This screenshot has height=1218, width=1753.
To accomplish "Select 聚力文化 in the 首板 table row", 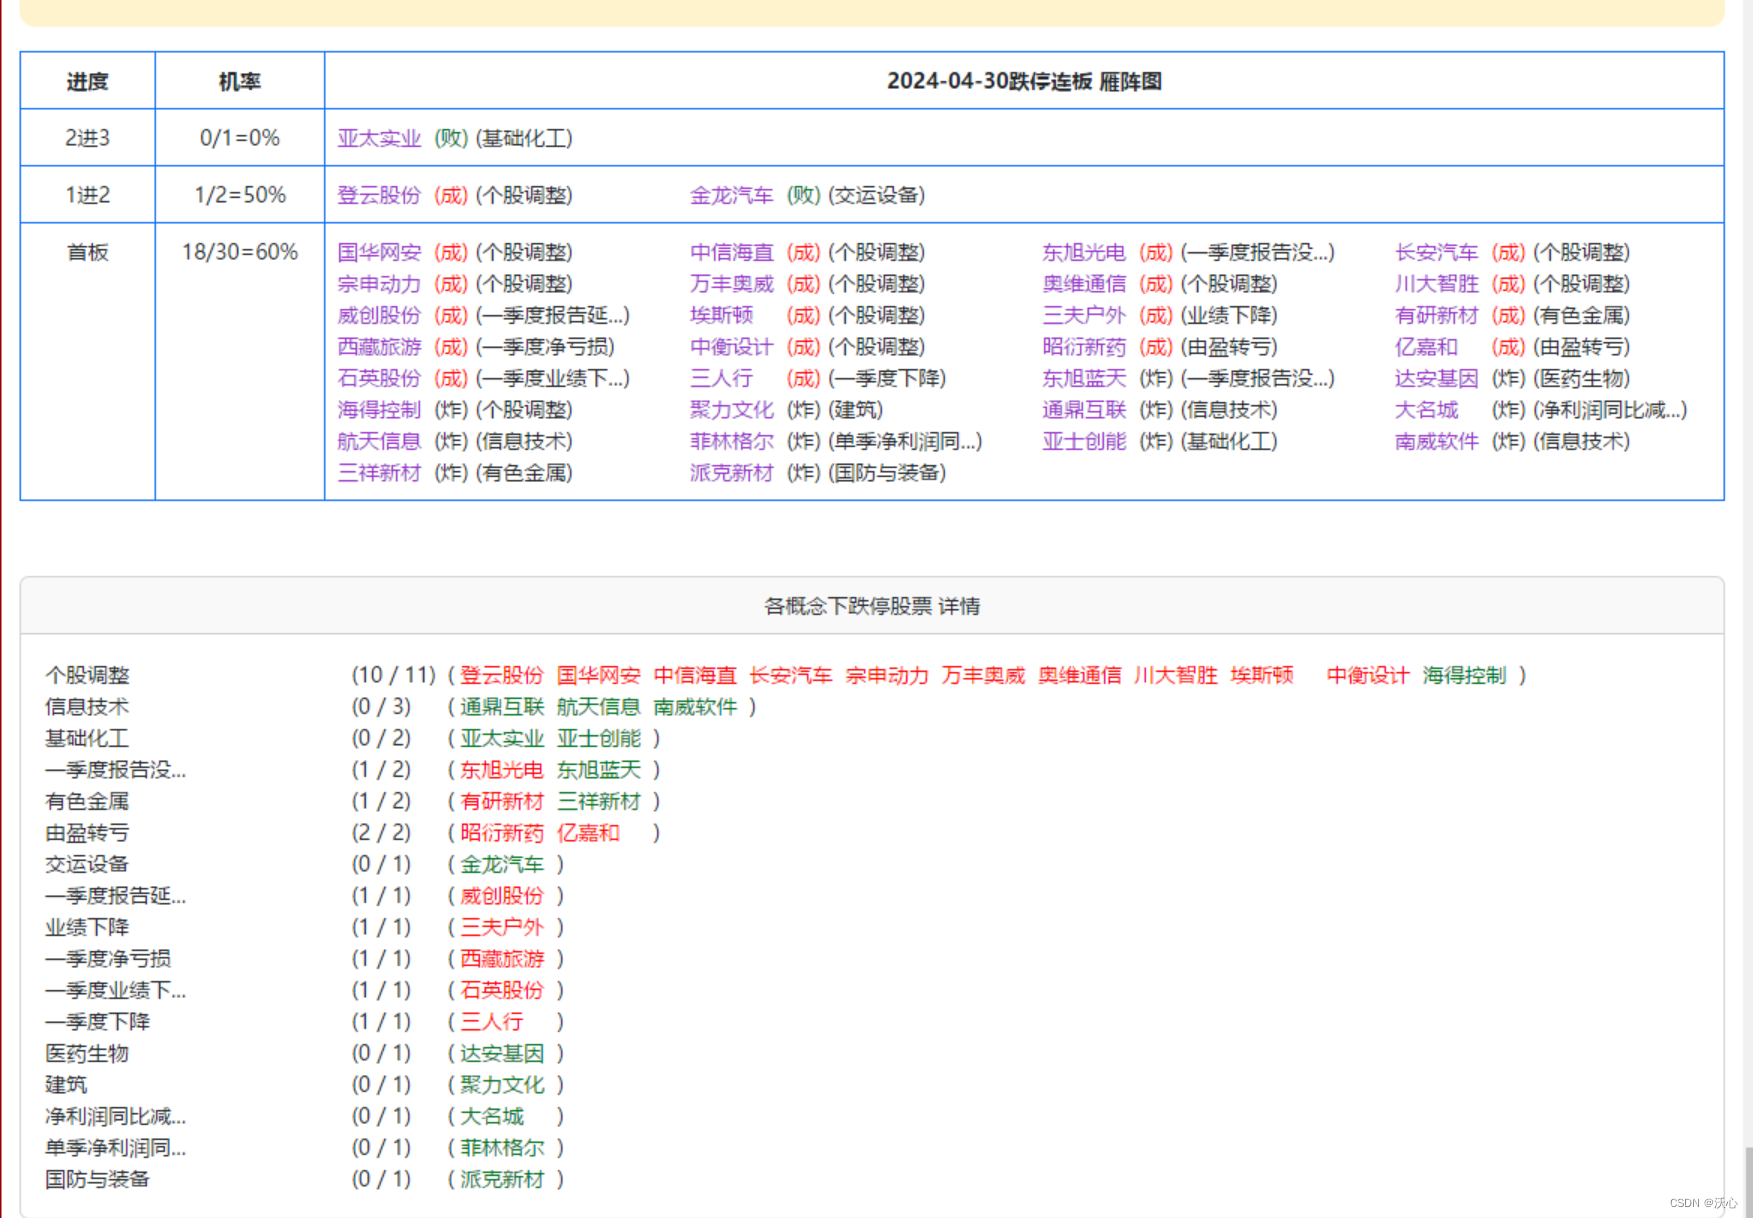I will click(x=732, y=410).
